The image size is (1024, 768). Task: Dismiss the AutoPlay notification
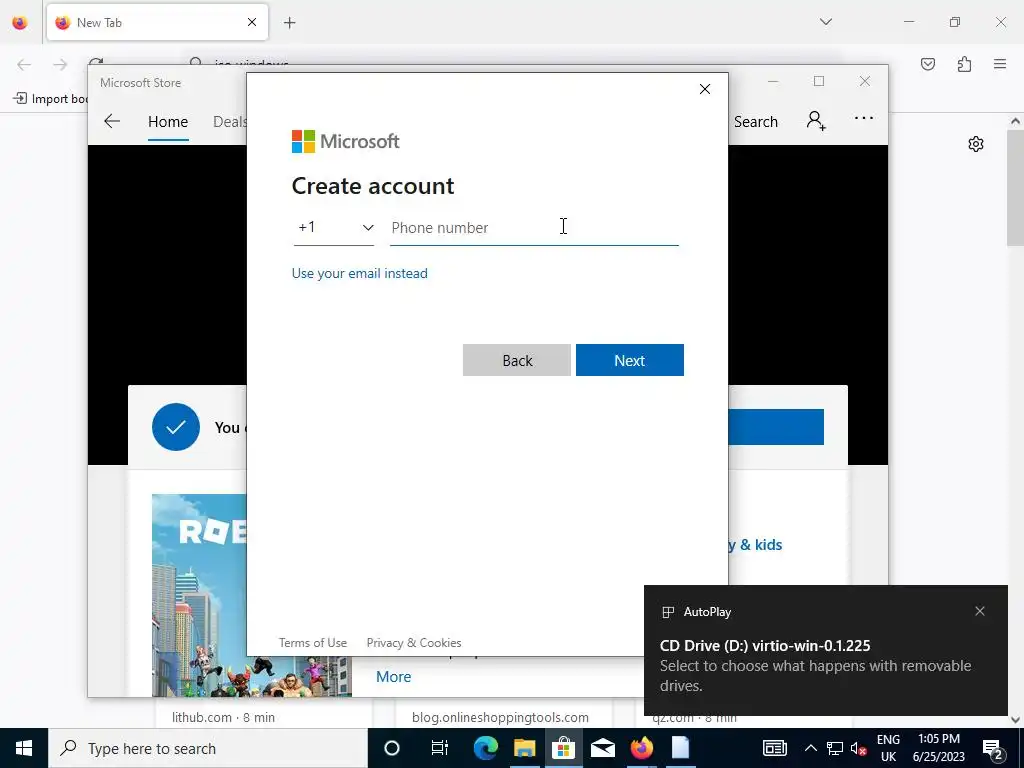[x=980, y=611]
